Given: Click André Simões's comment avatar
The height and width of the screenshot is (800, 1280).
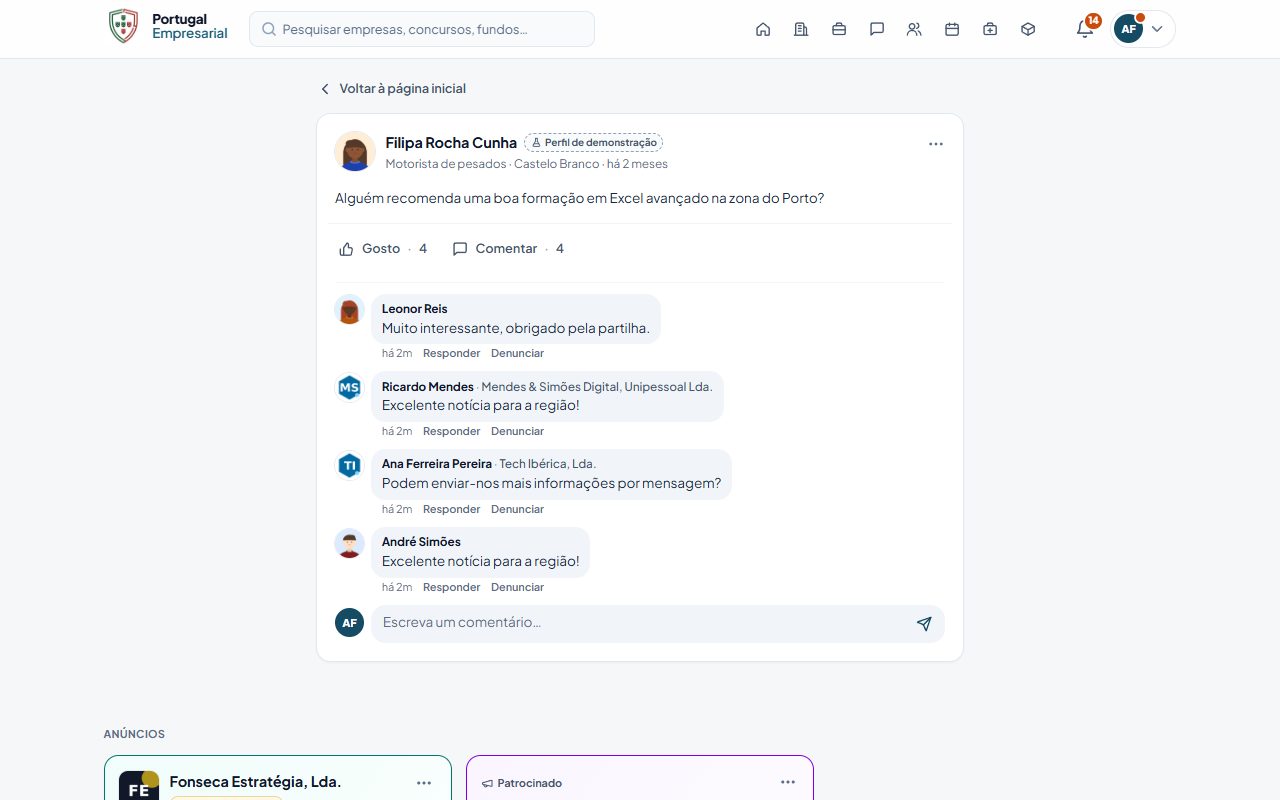Looking at the screenshot, I should click(x=349, y=544).
